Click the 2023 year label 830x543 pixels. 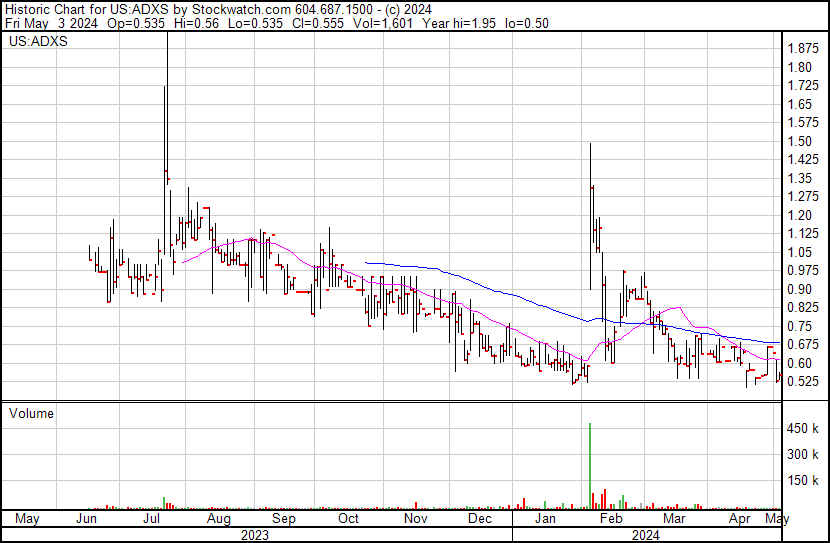(x=255, y=535)
